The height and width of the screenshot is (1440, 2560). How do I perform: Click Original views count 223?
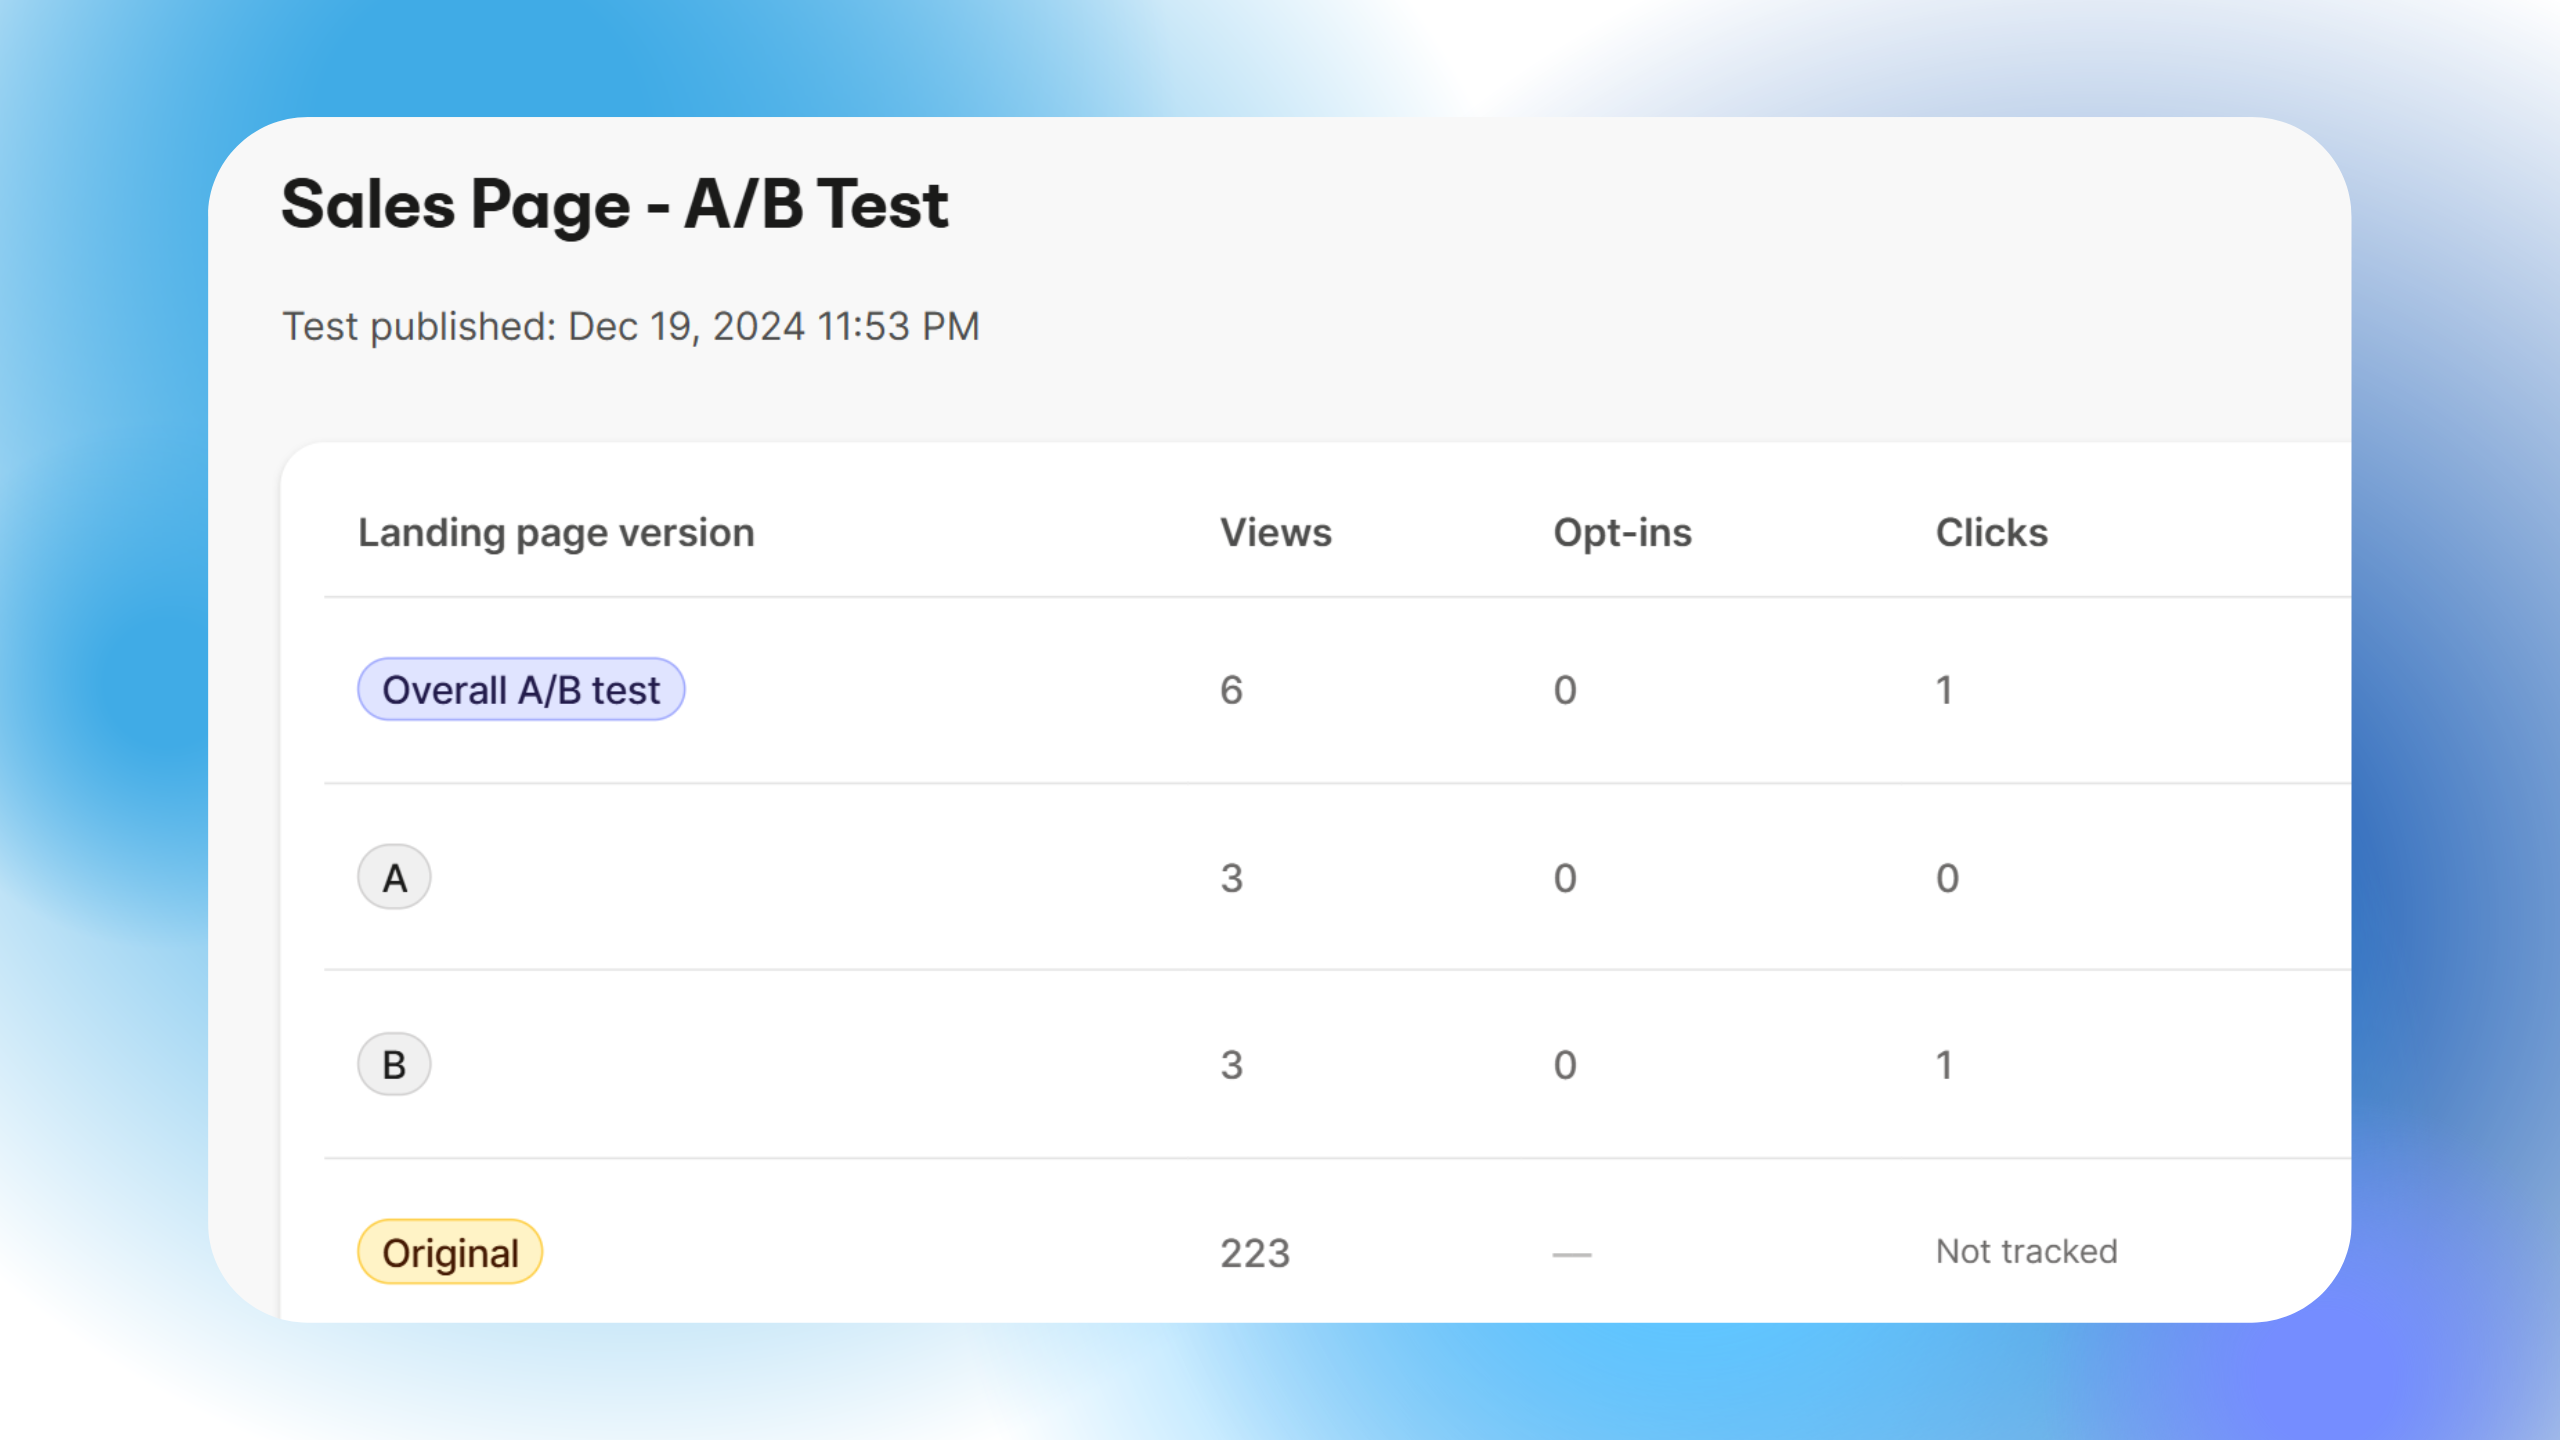(1255, 1253)
